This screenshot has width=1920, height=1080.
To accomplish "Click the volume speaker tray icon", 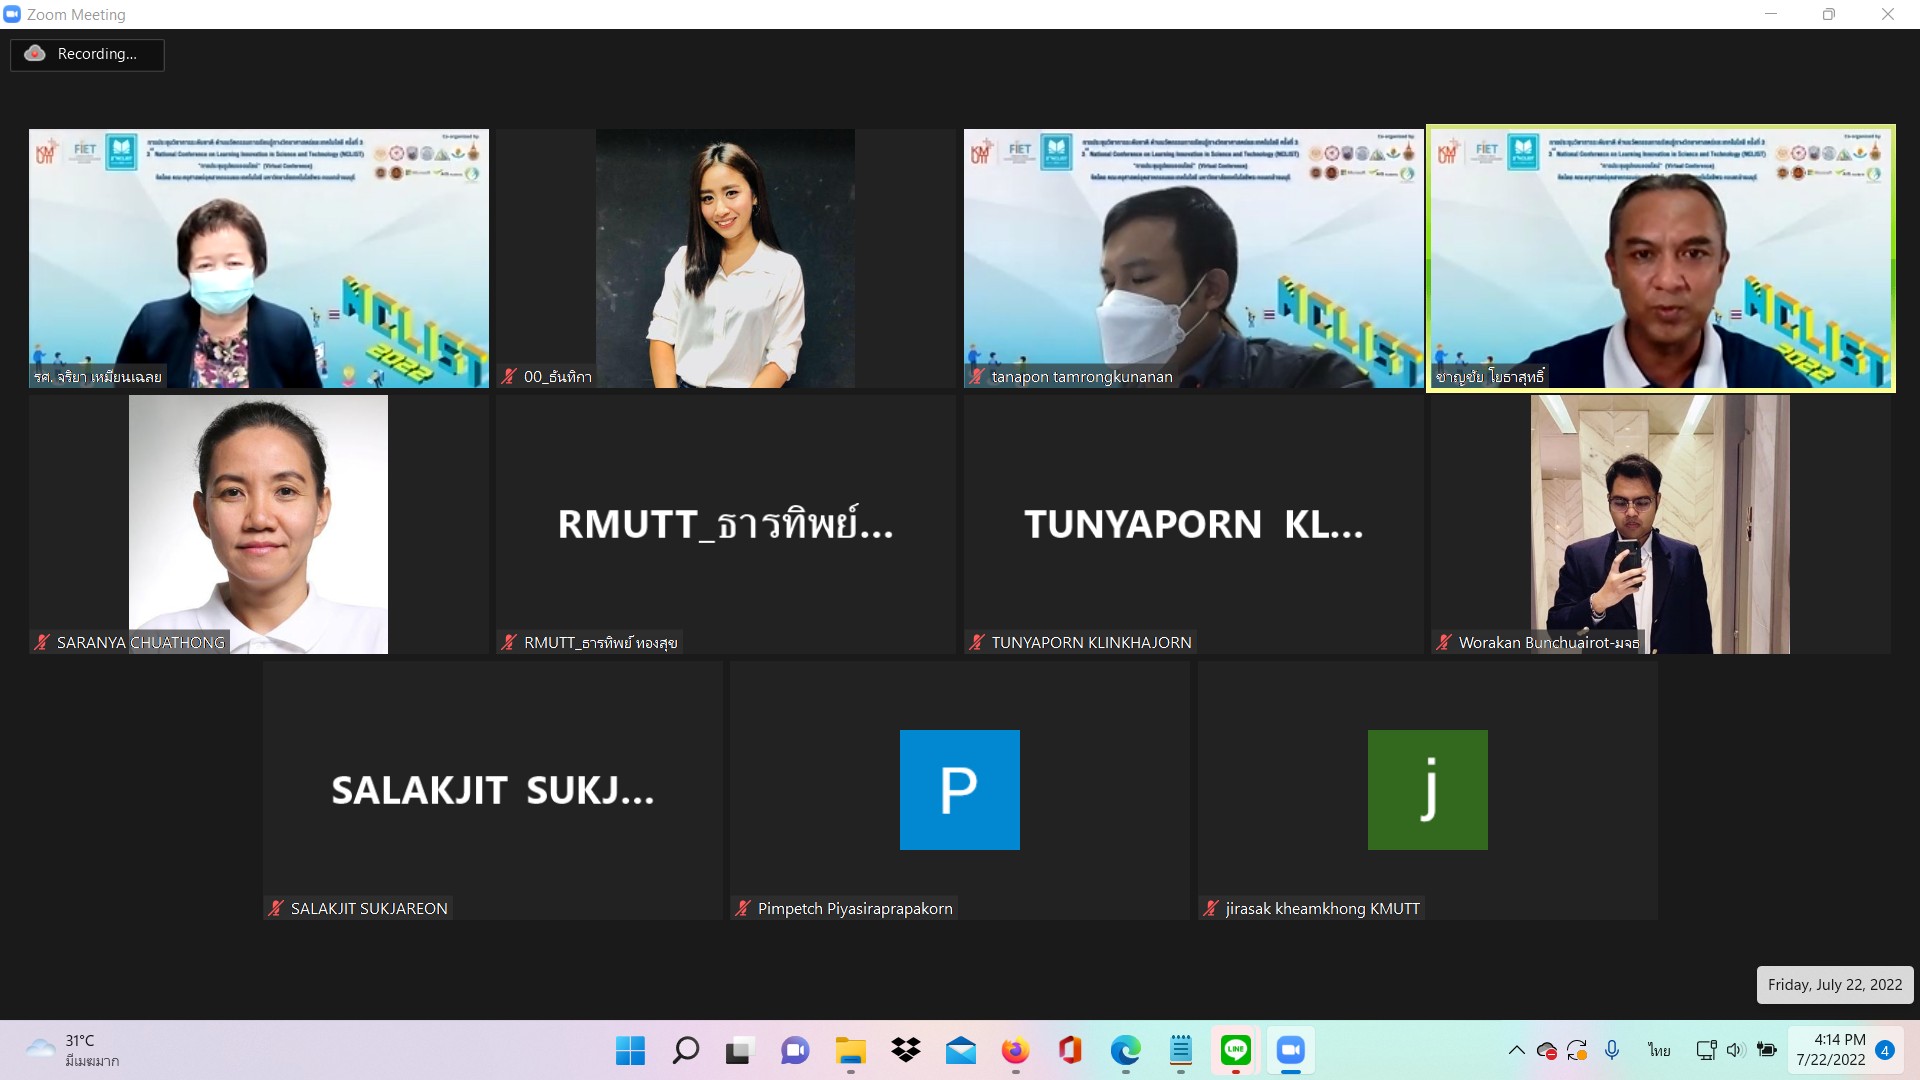I will click(x=1735, y=1050).
